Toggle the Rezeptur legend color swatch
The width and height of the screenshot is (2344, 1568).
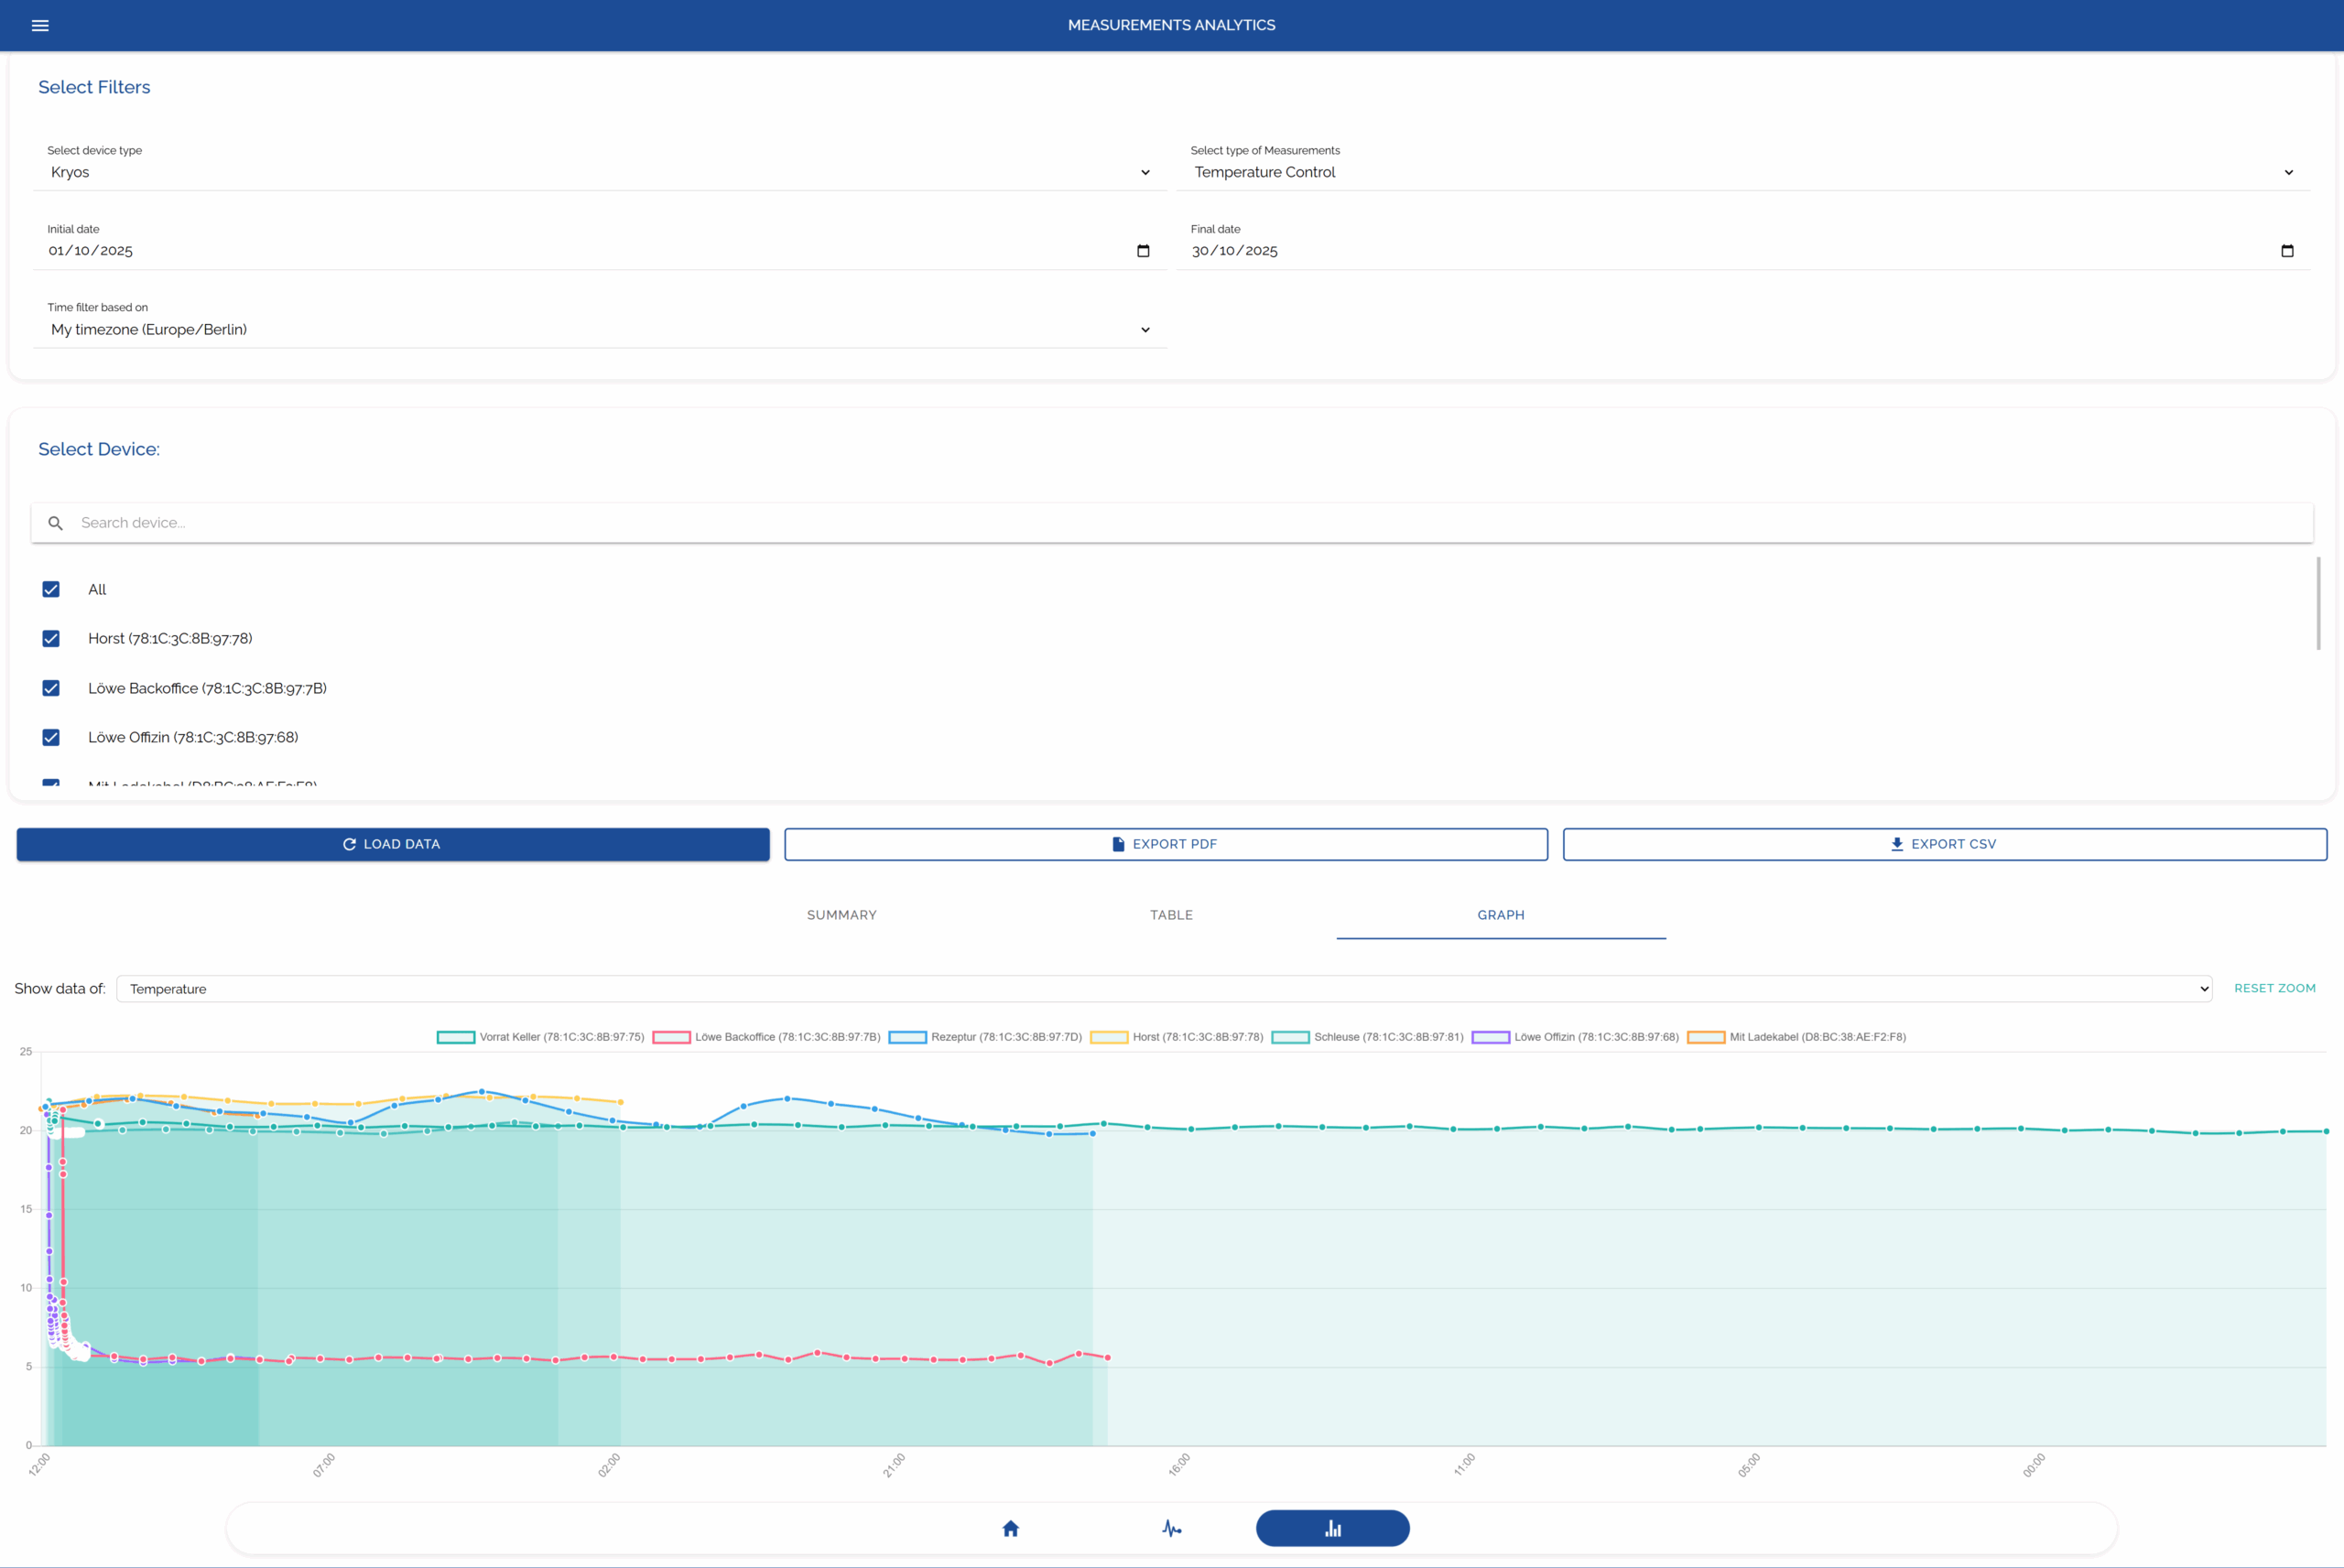click(907, 1037)
